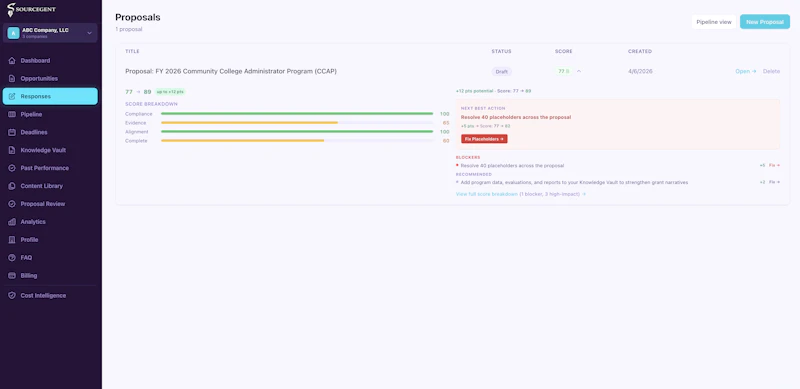Click the Analytics bar chart icon
800x389 pixels.
coord(12,222)
